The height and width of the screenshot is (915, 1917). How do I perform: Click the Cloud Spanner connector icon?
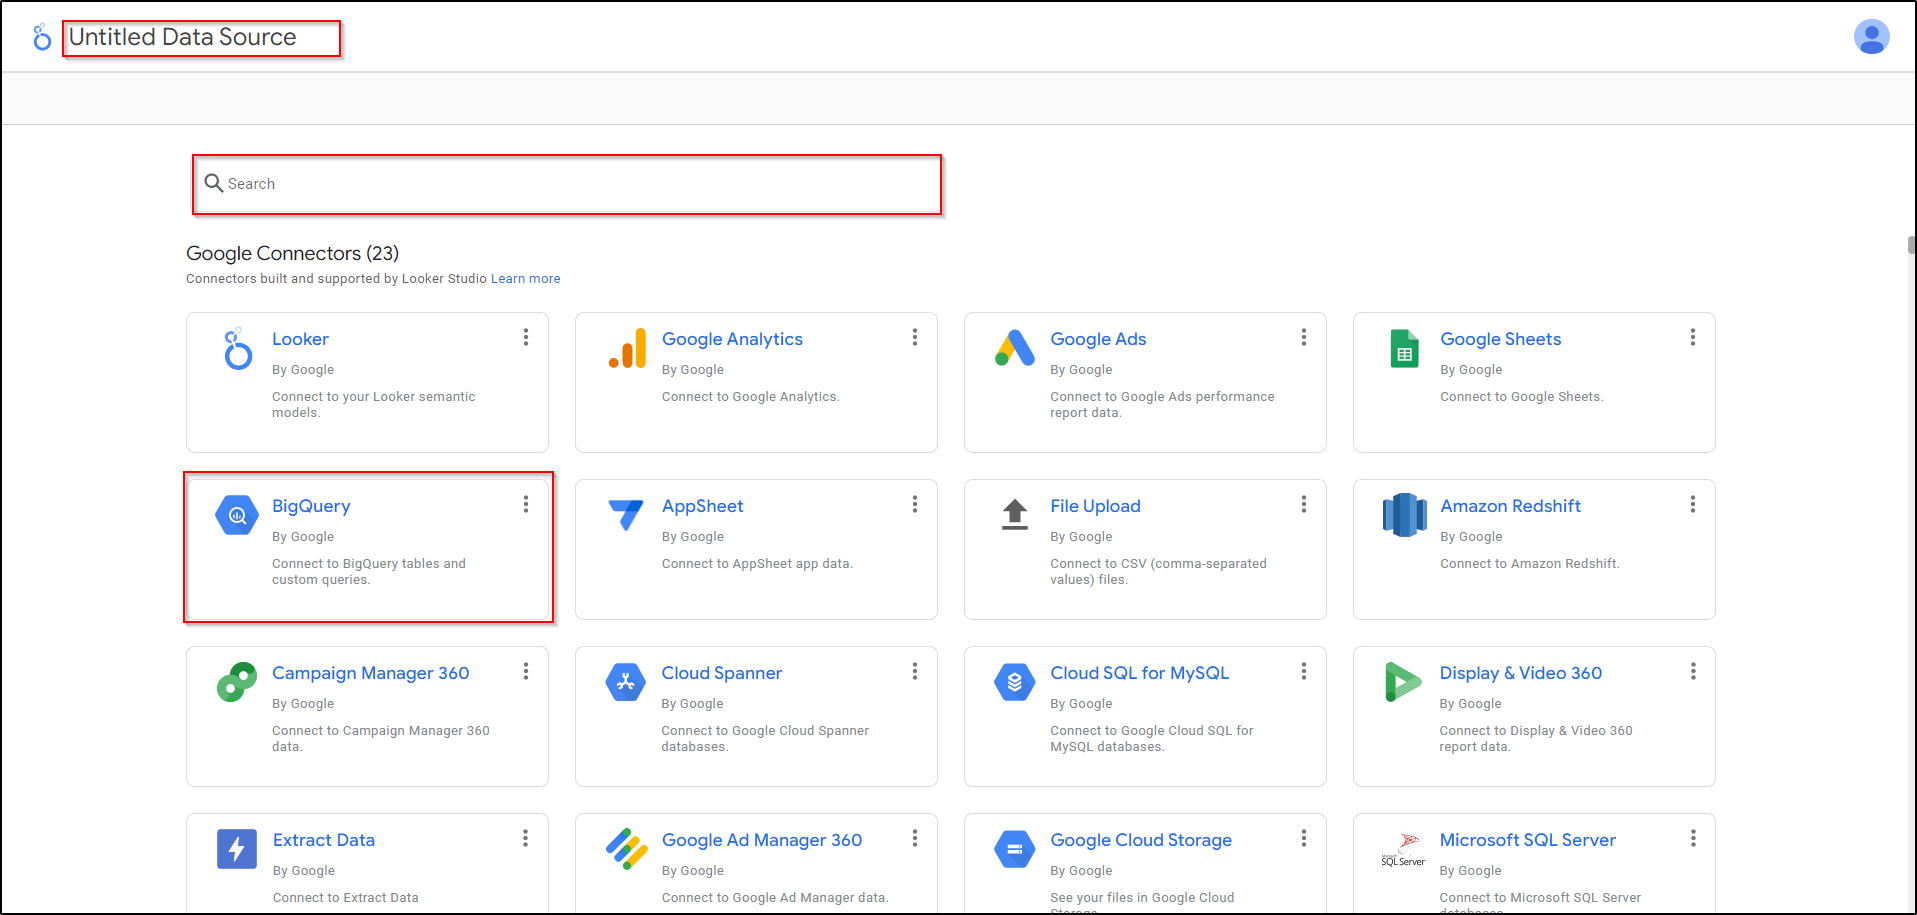[x=626, y=683]
